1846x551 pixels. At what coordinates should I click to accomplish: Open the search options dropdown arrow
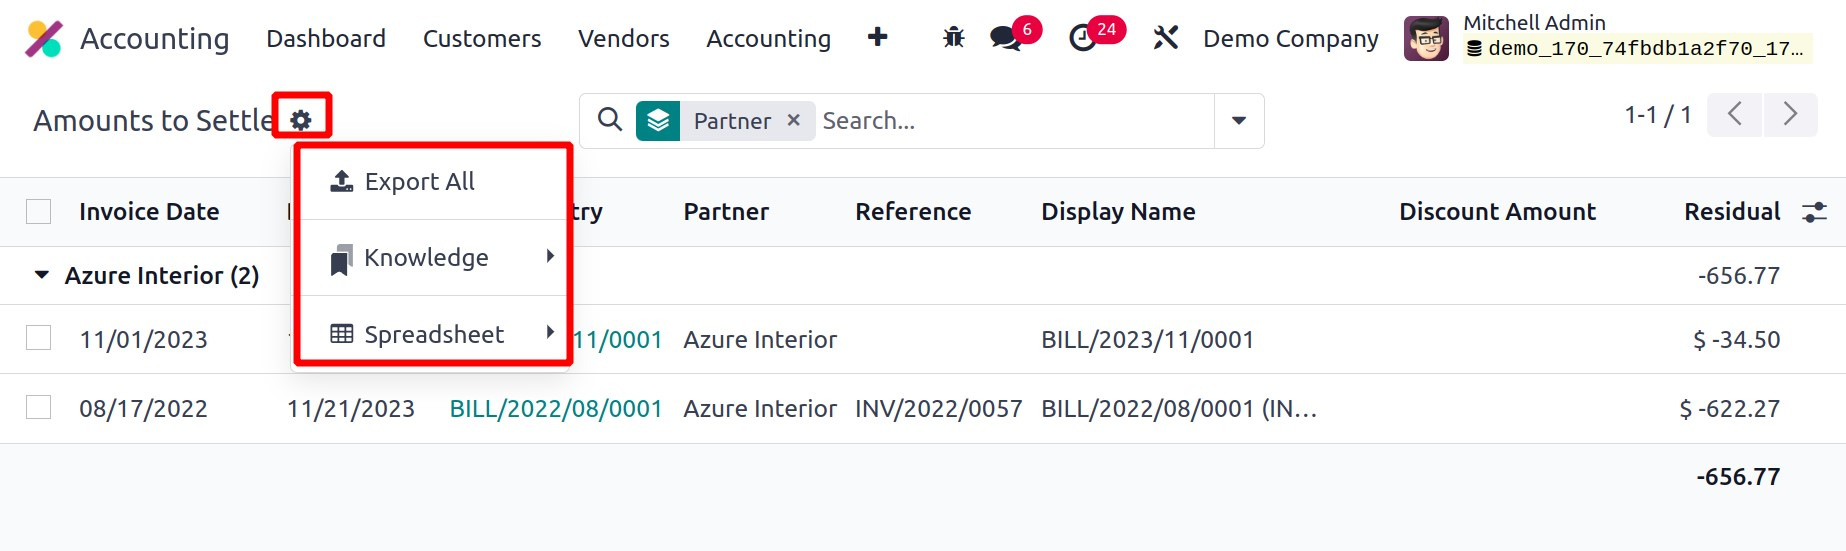coord(1239,121)
